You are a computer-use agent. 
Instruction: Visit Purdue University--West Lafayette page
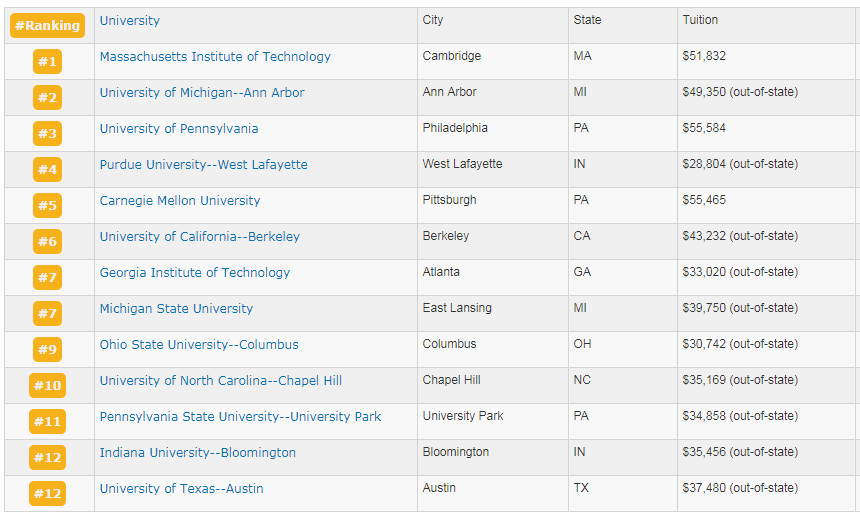[204, 165]
